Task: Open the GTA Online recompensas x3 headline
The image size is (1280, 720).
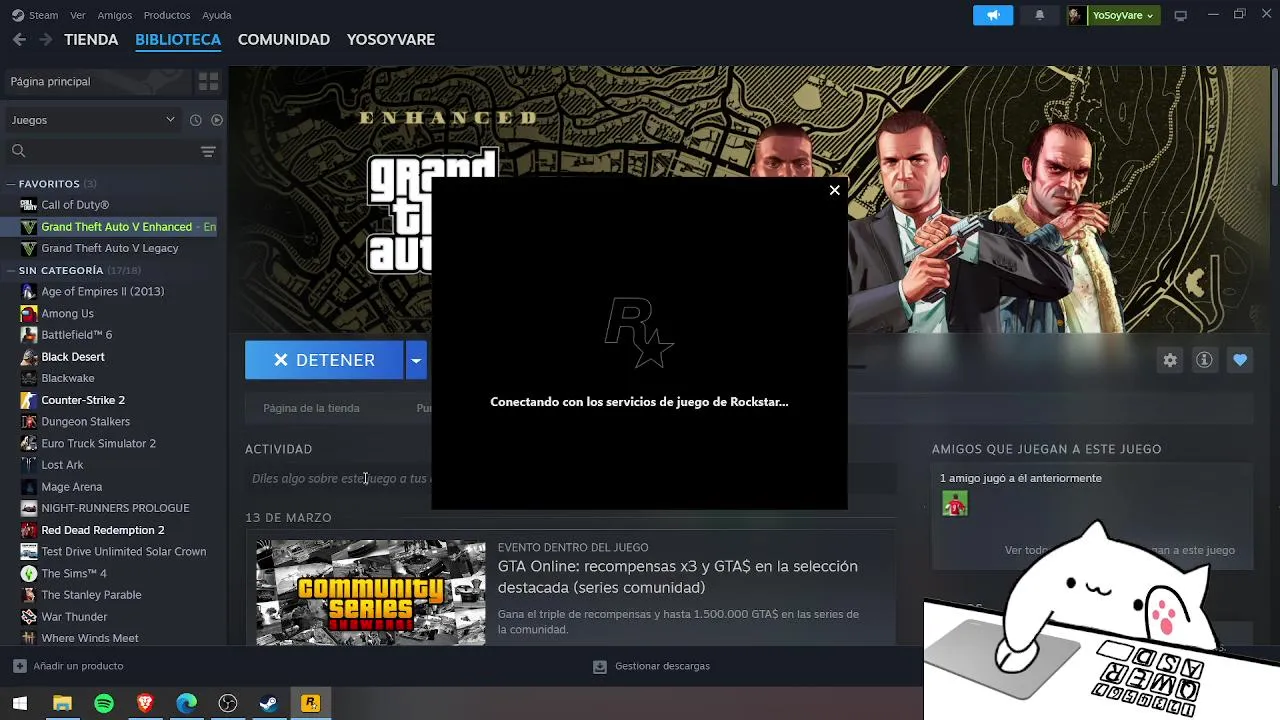Action: 678,577
